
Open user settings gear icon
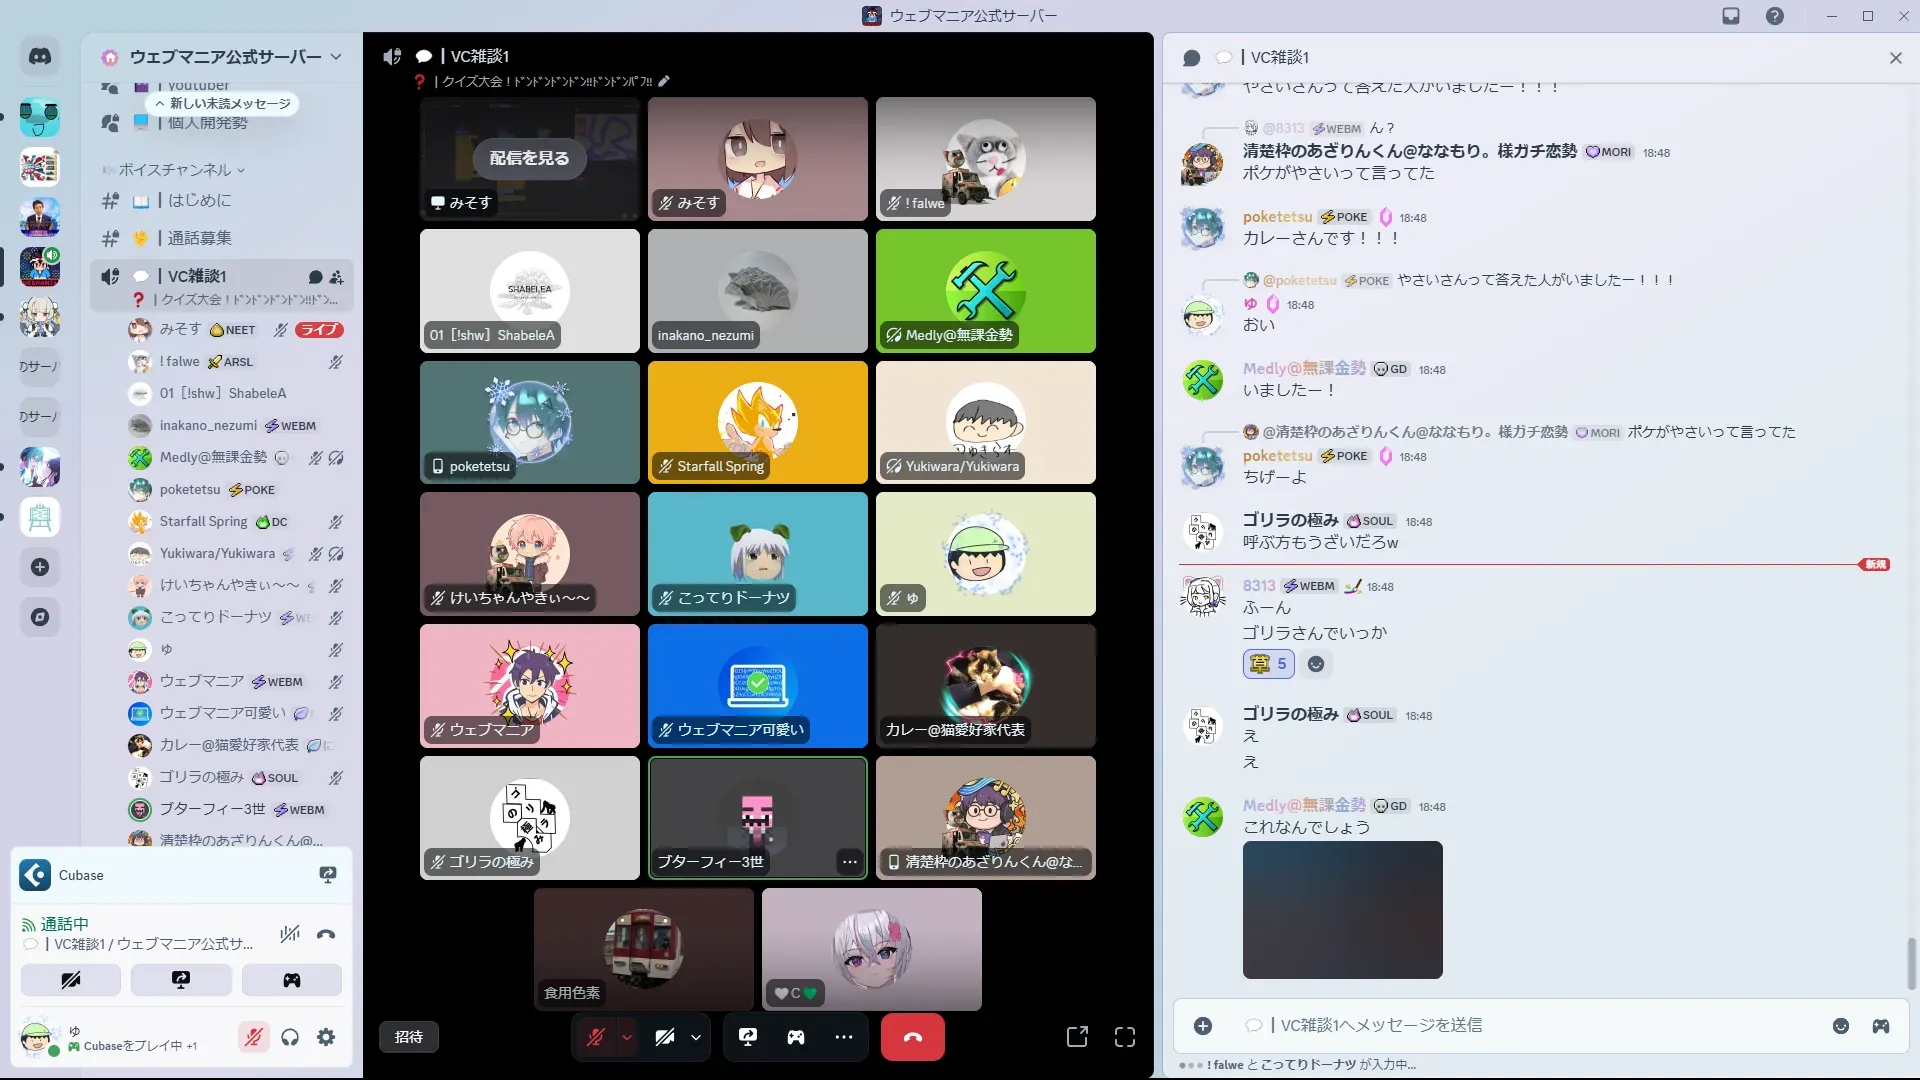(x=326, y=1037)
